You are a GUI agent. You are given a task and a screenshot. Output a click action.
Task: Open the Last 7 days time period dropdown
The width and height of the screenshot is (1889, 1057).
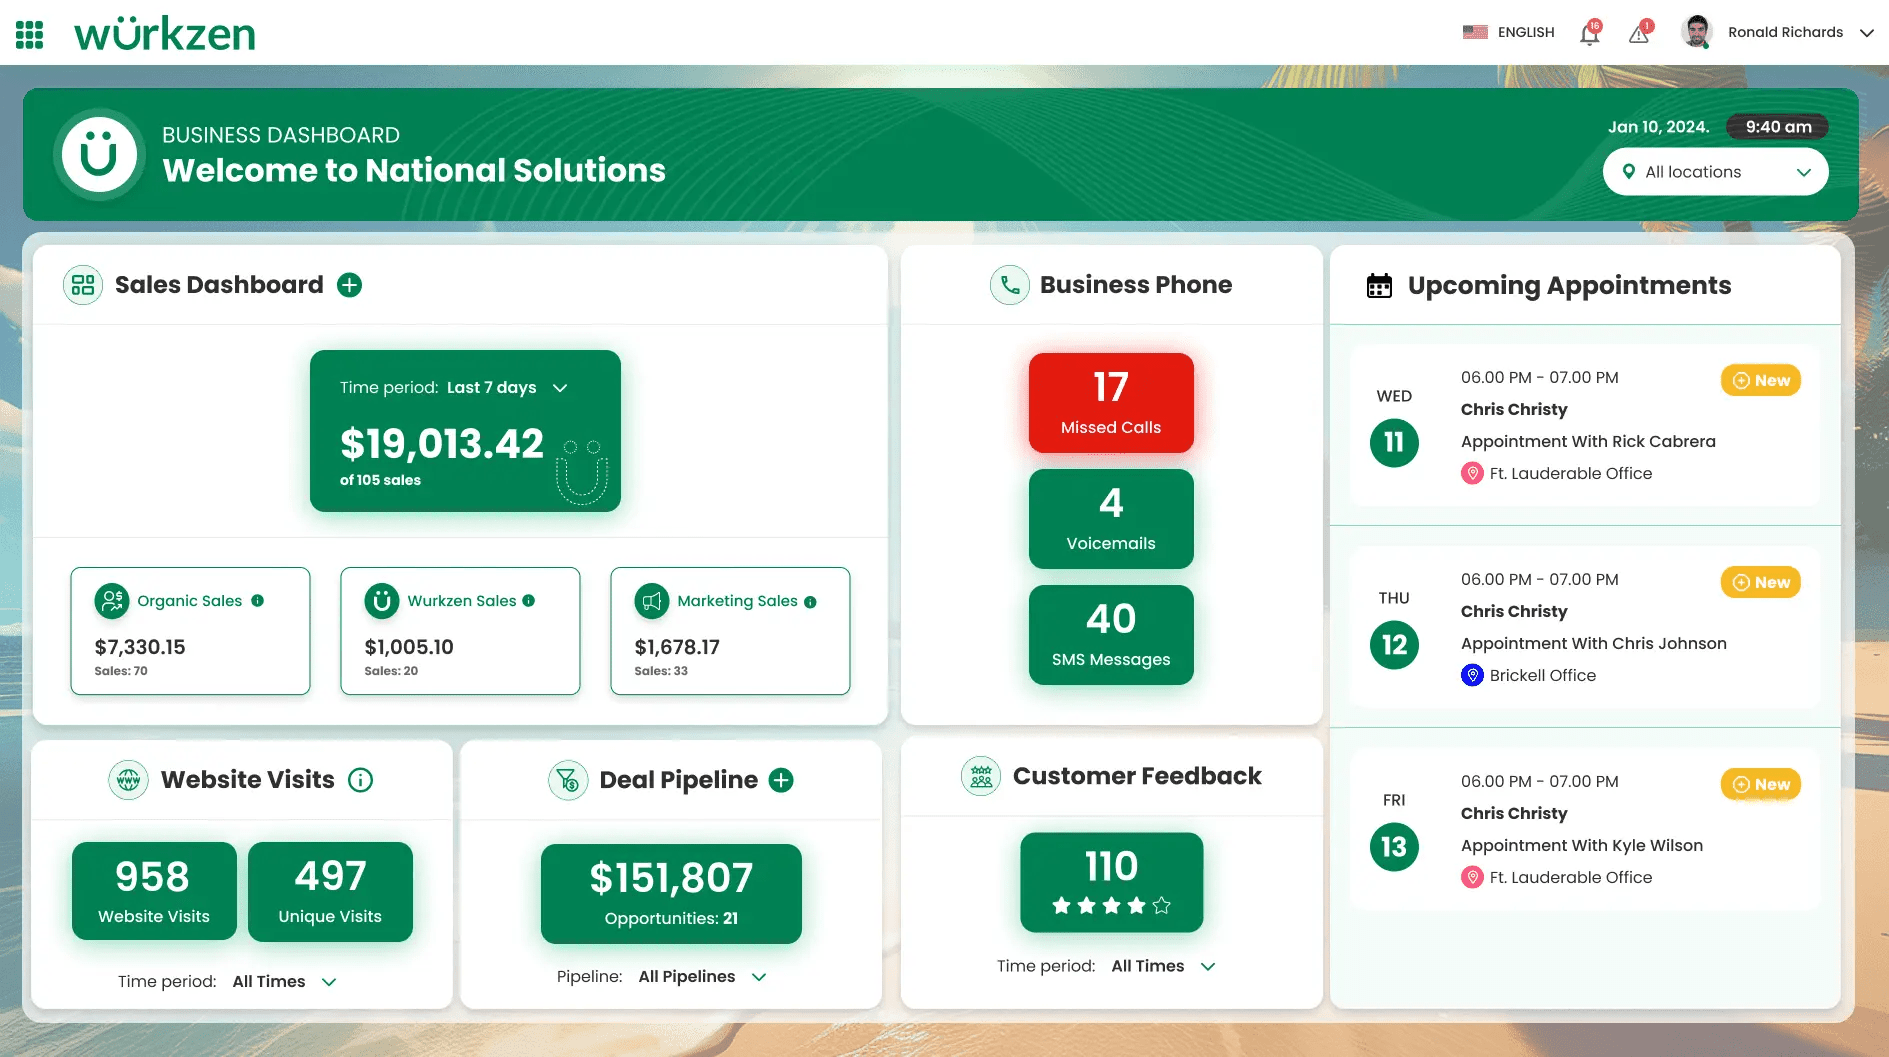(507, 388)
